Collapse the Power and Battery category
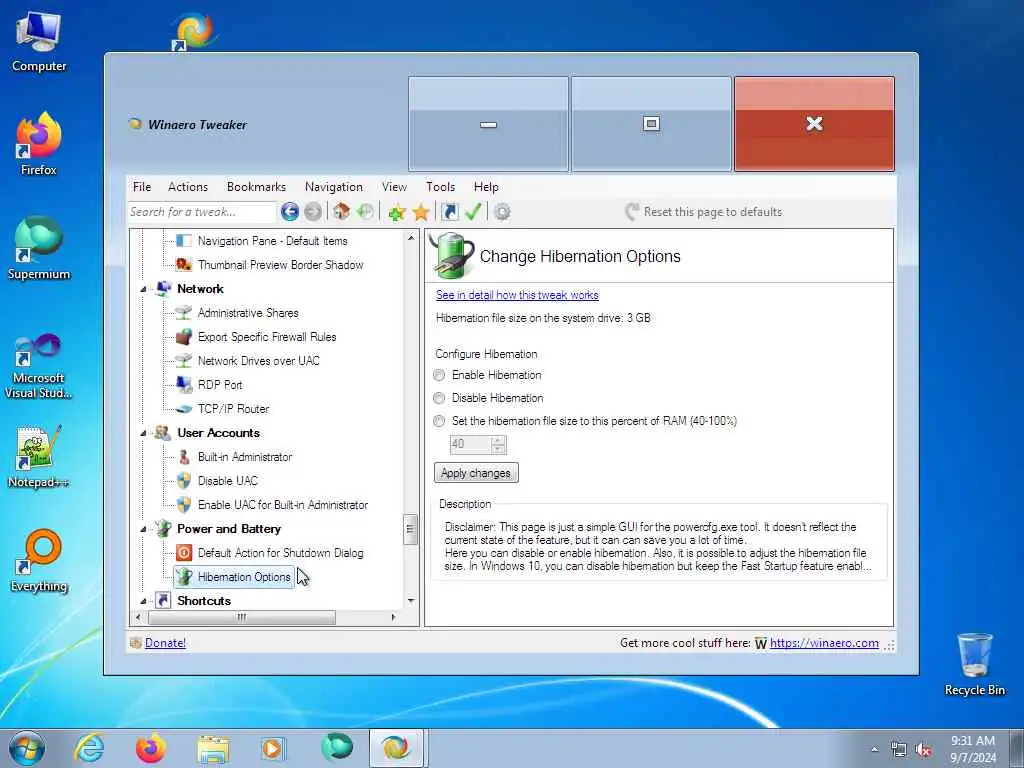 pyautogui.click(x=143, y=530)
